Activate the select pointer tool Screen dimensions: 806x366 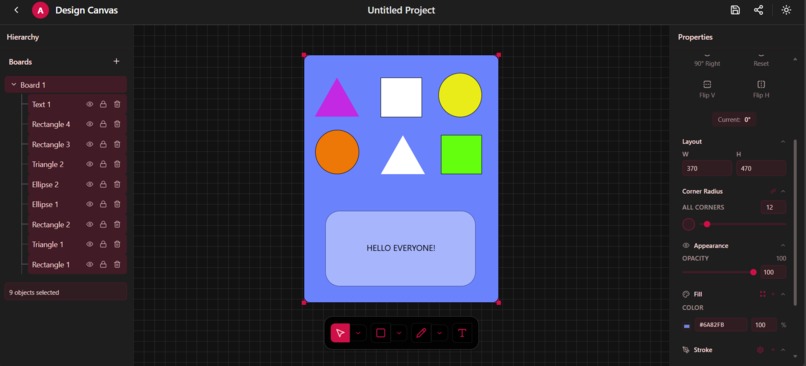[x=340, y=333]
